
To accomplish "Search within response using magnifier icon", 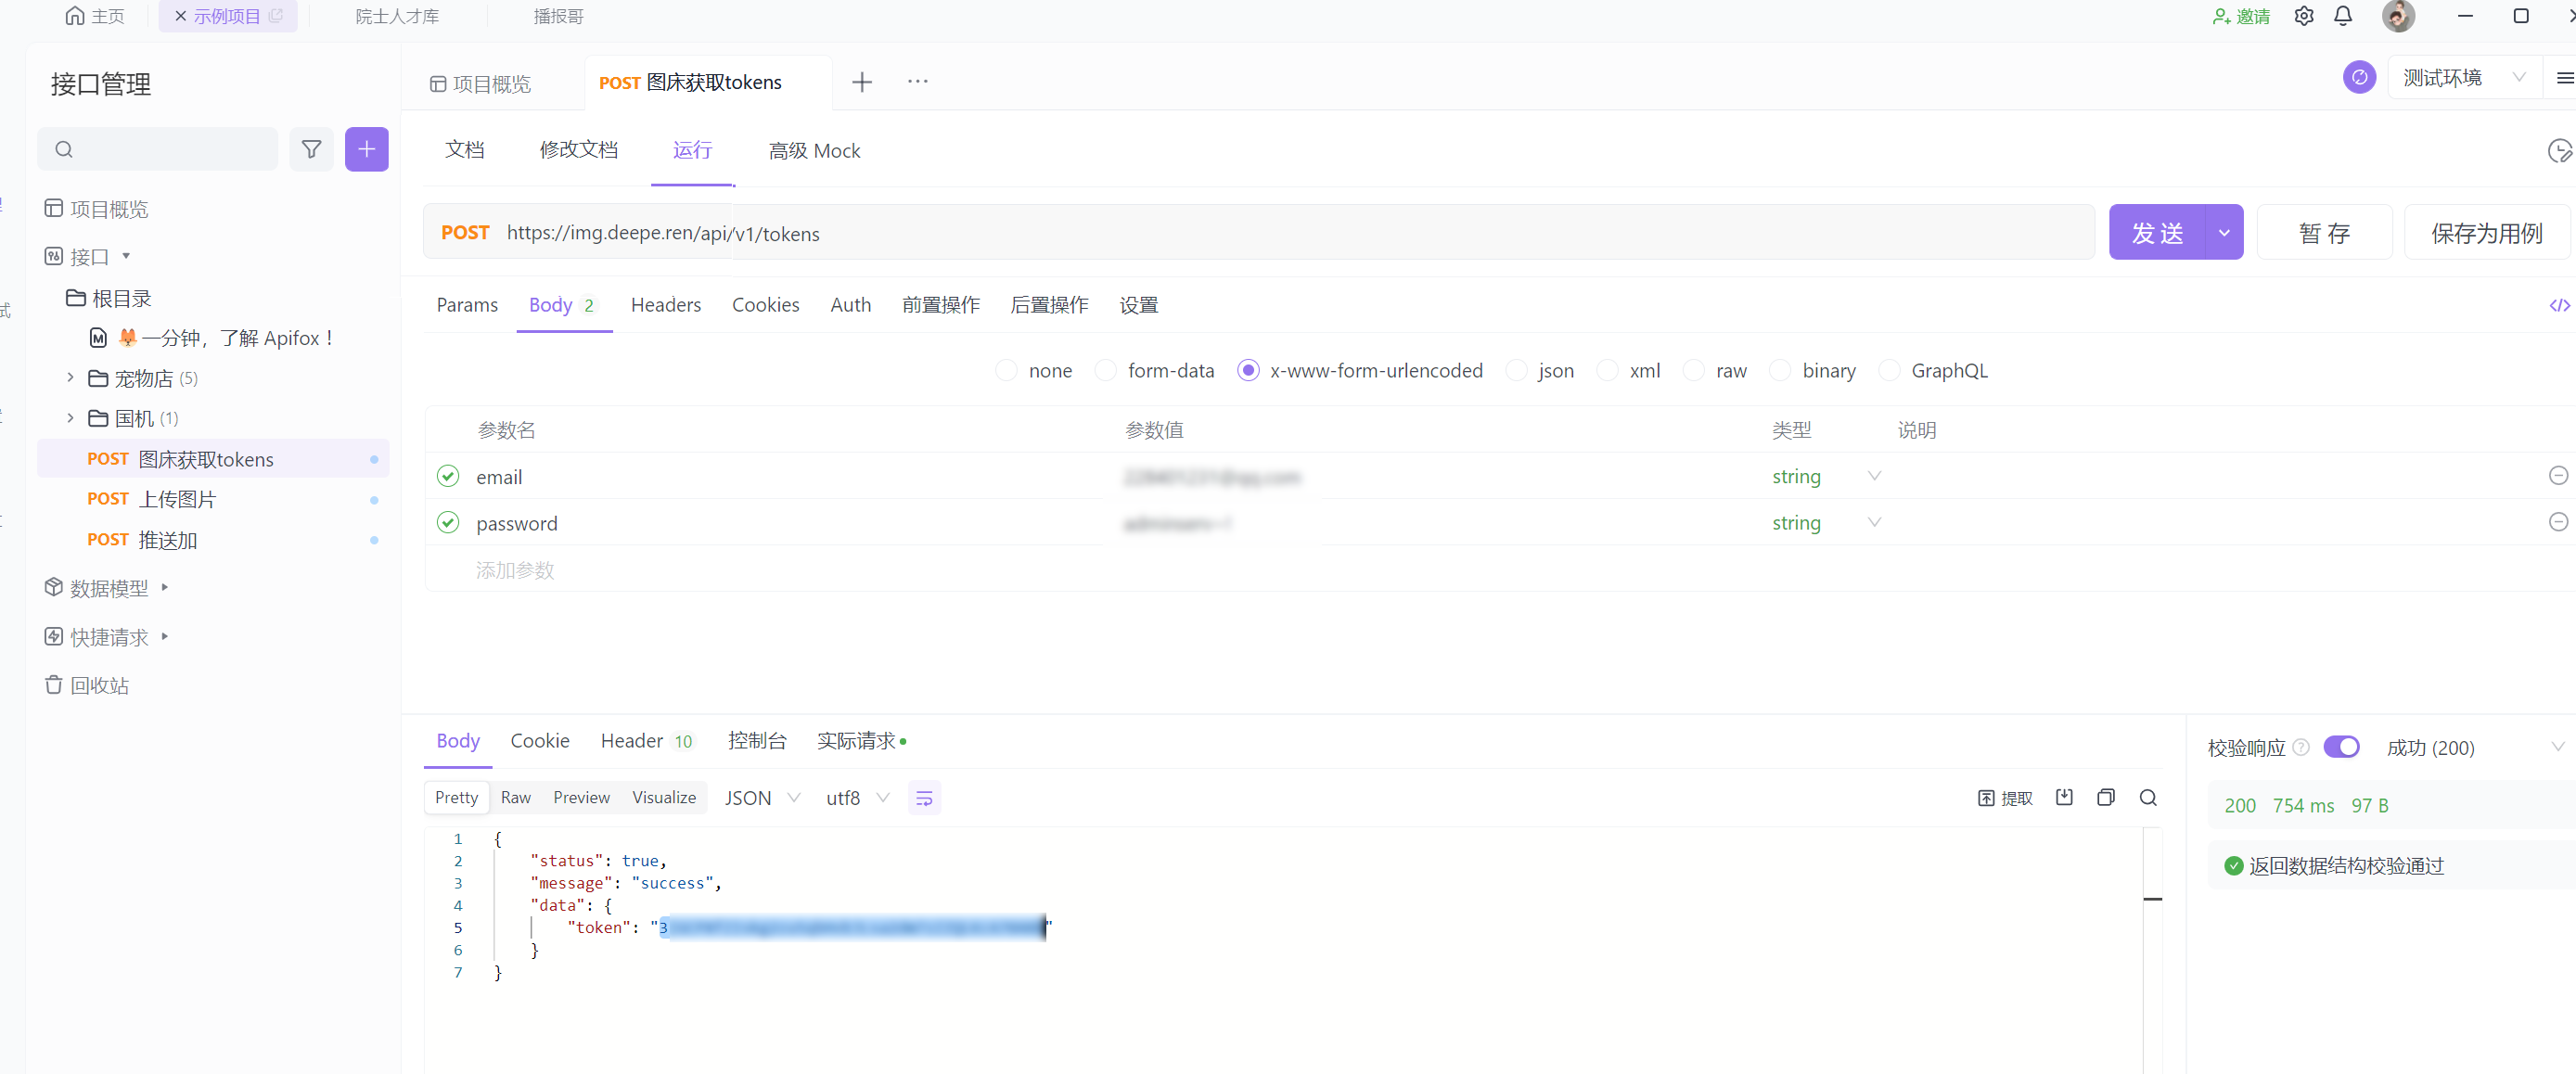I will [x=2148, y=797].
